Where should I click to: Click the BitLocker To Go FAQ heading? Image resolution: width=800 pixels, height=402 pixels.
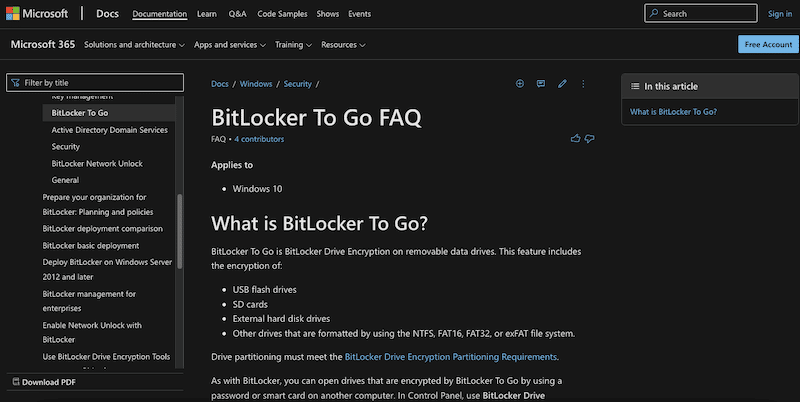316,117
